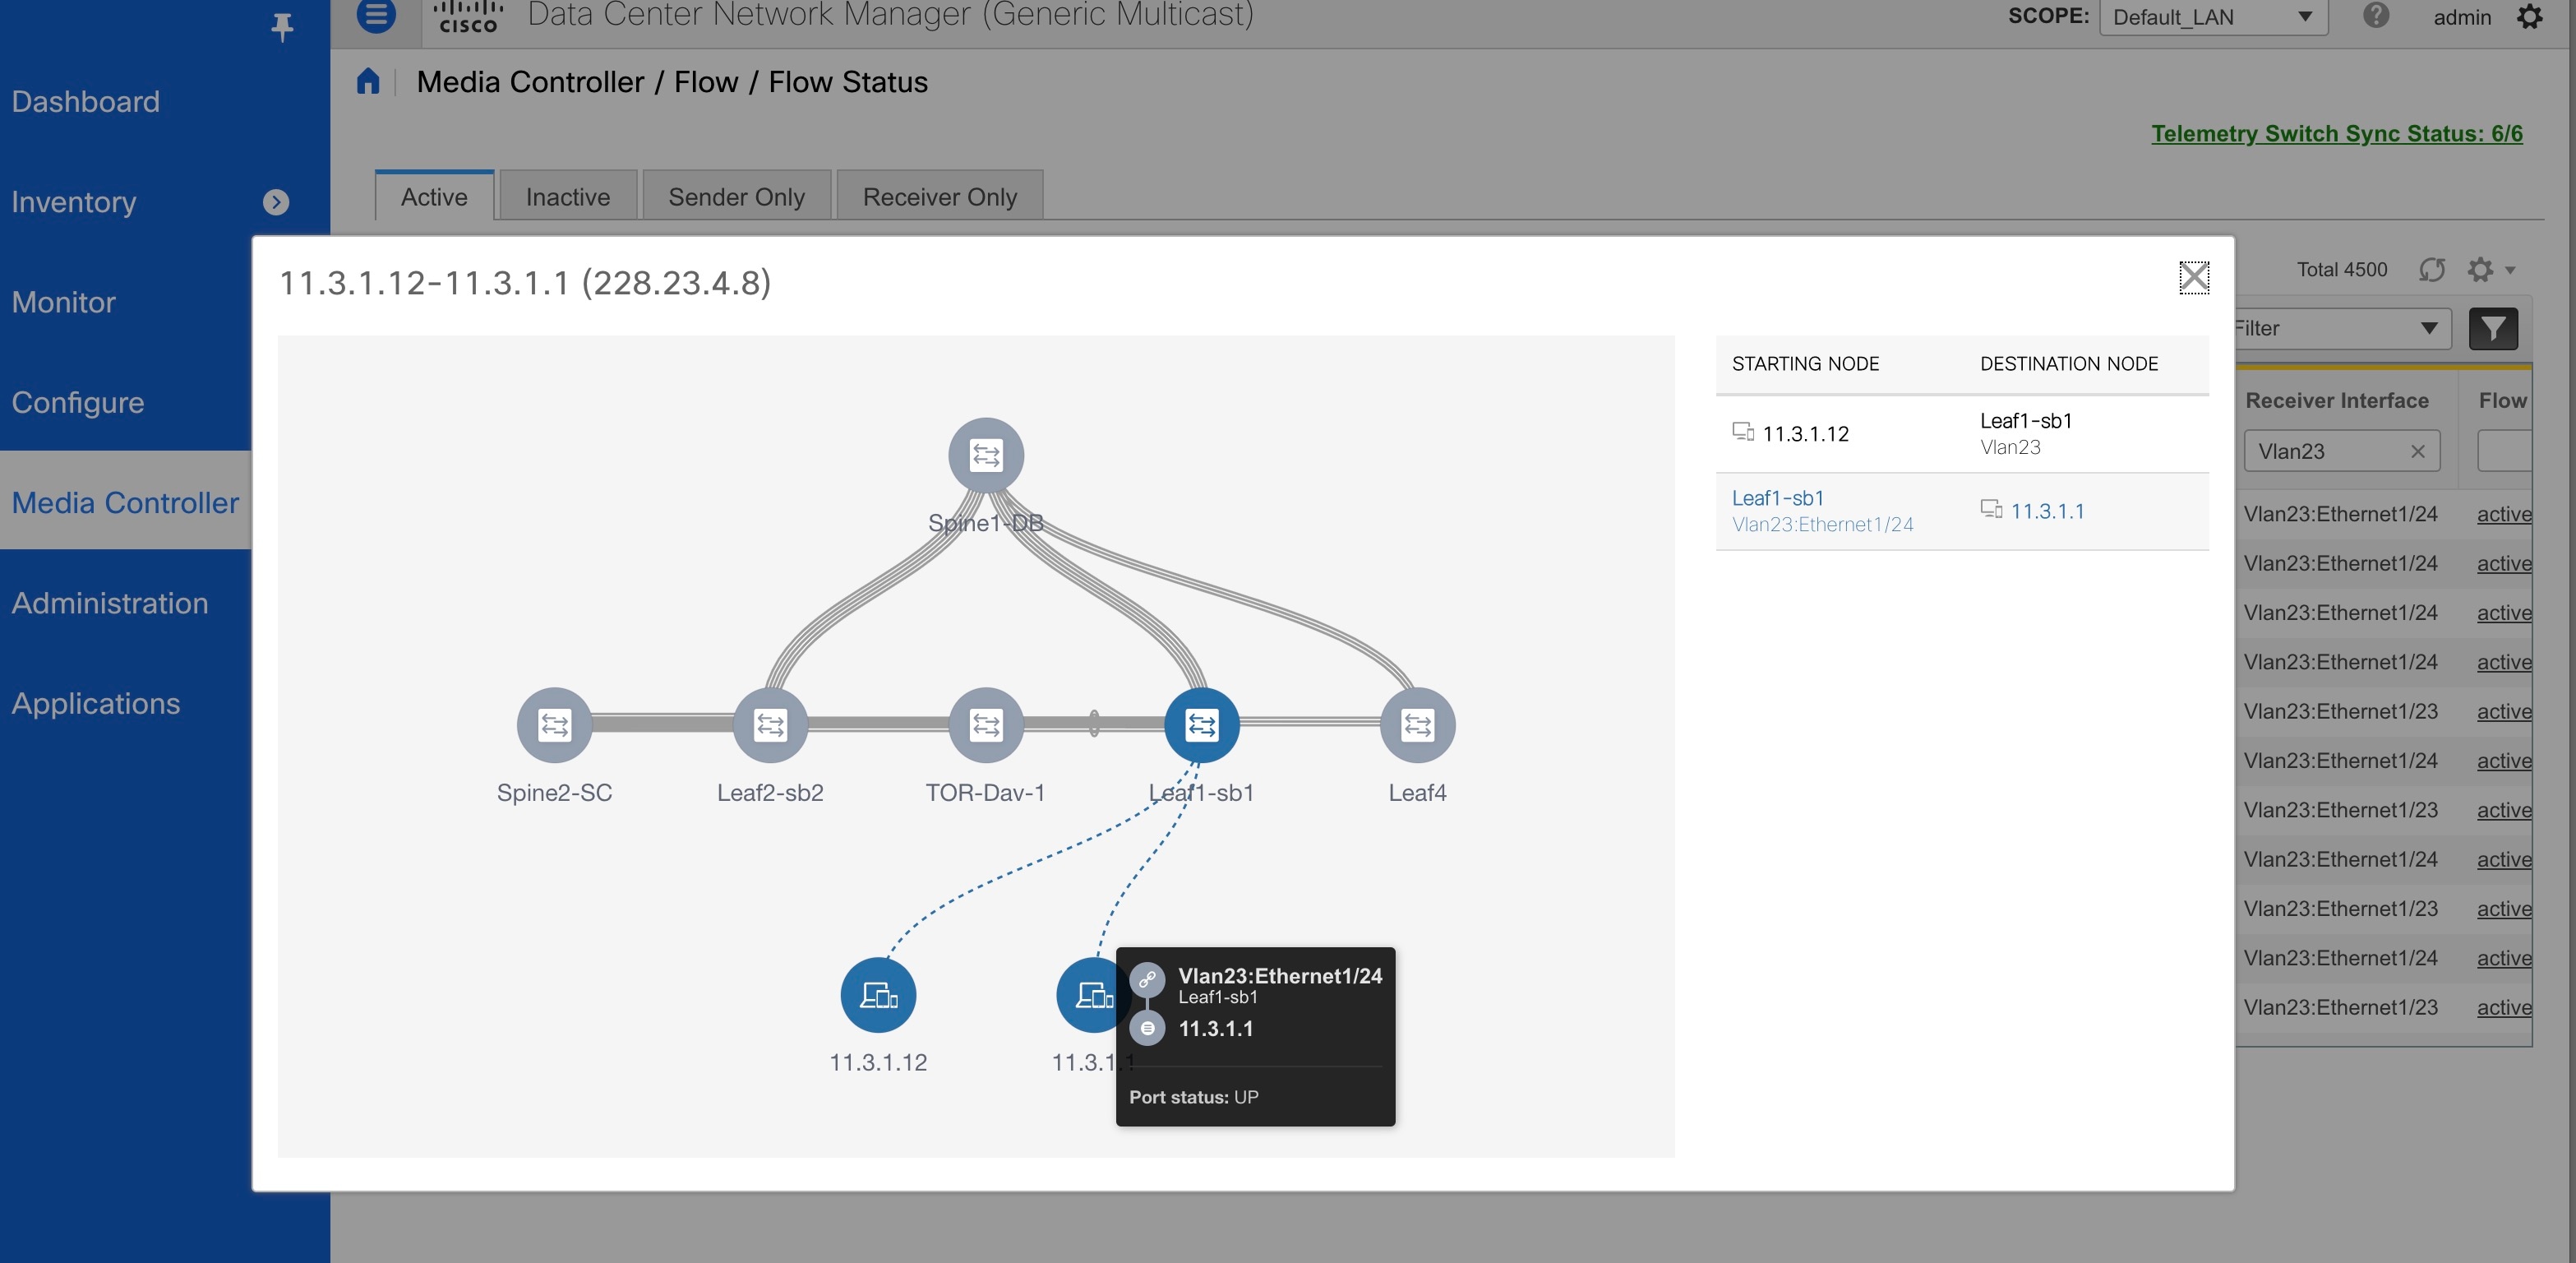The width and height of the screenshot is (2576, 1263).
Task: Click the Spine1-DB switch node icon
Action: 986,455
